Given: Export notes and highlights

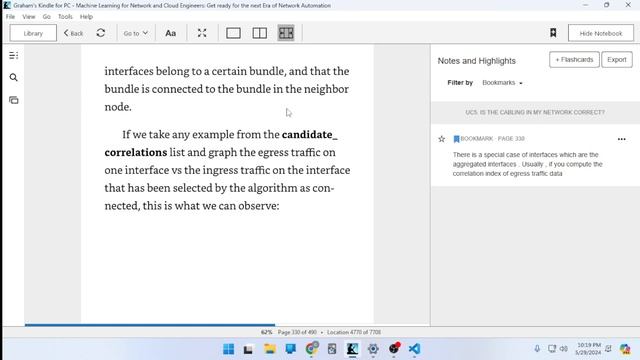Looking at the screenshot, I should point(617,60).
